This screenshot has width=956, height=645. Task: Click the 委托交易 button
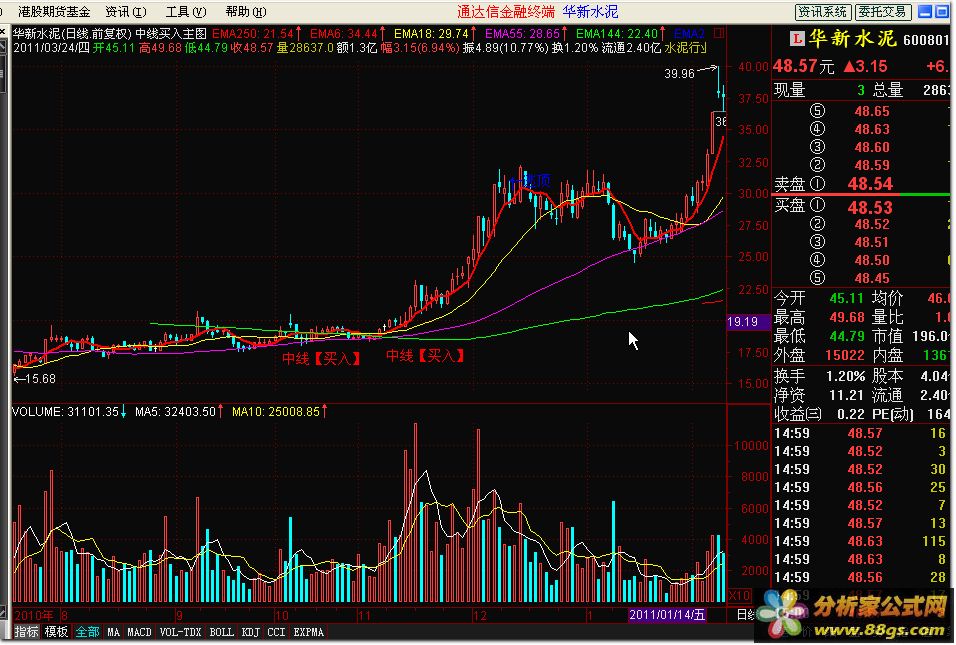pos(883,12)
